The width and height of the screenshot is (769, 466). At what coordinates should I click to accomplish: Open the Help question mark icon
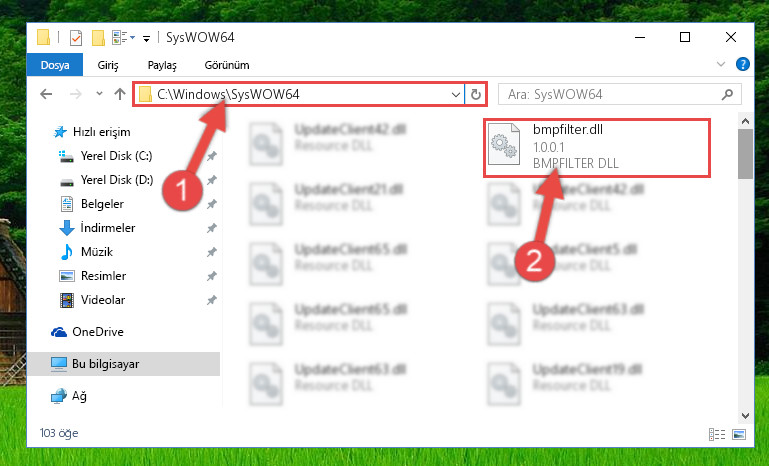tap(743, 64)
